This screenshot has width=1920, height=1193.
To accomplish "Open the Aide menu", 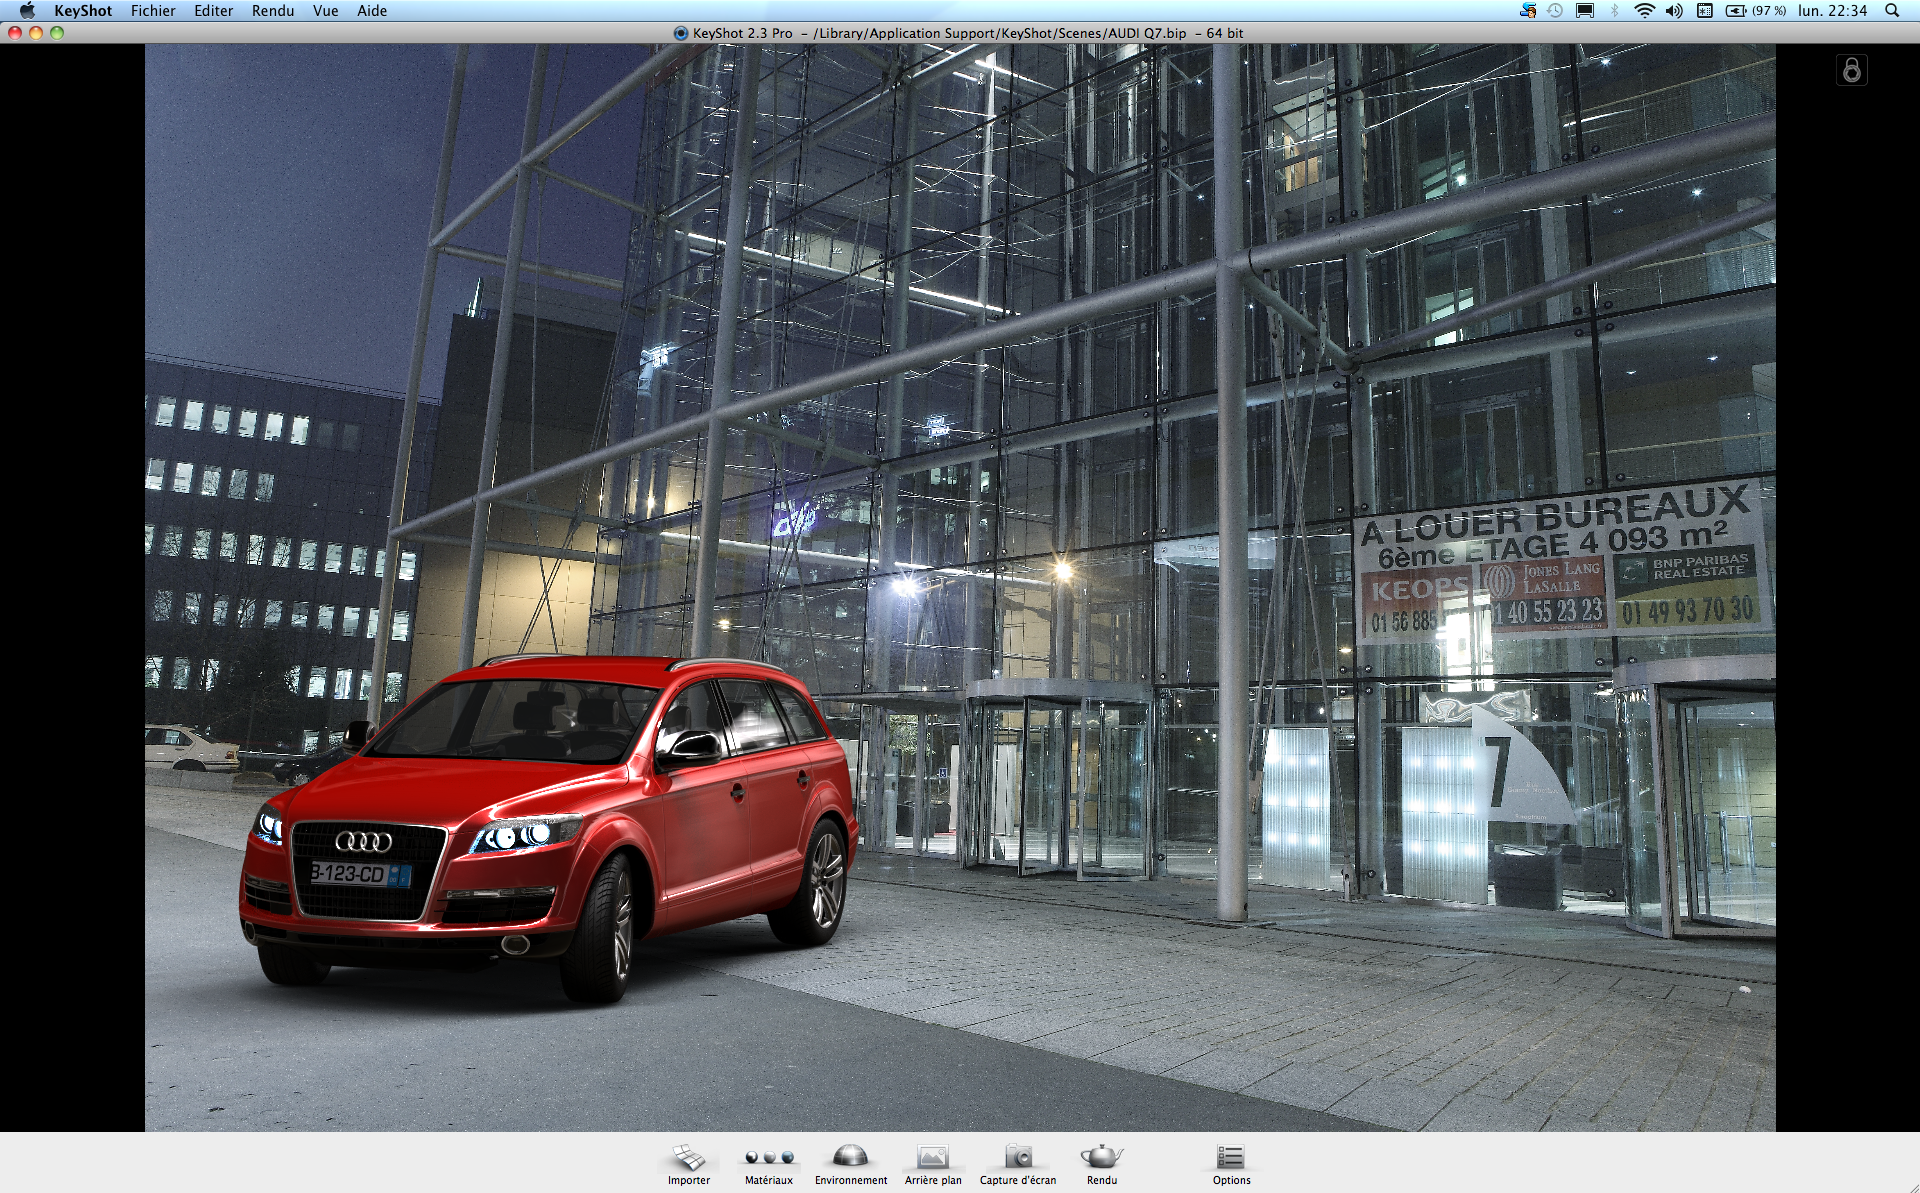I will (x=371, y=11).
